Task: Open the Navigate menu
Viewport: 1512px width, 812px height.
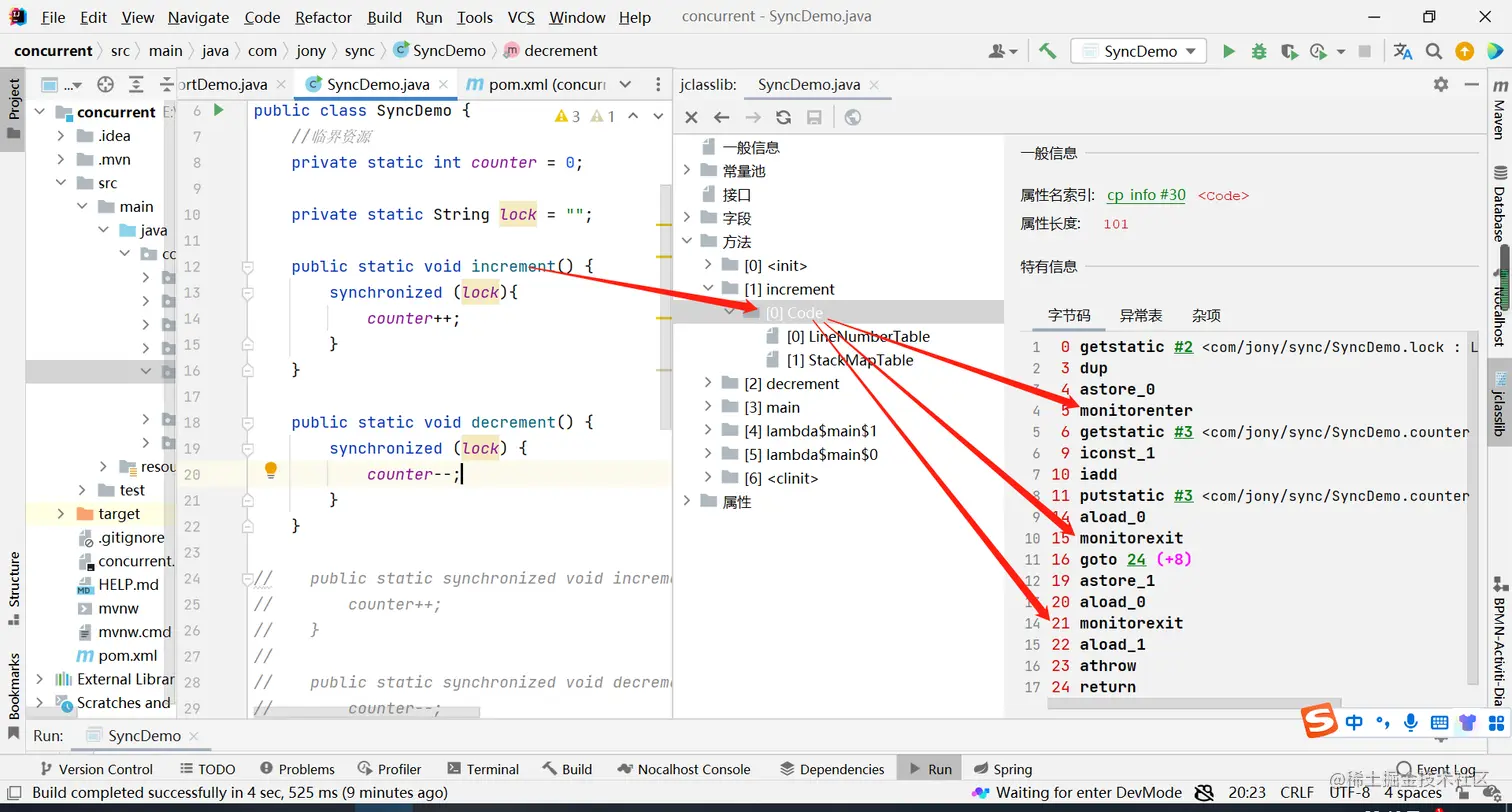Action: 198,17
